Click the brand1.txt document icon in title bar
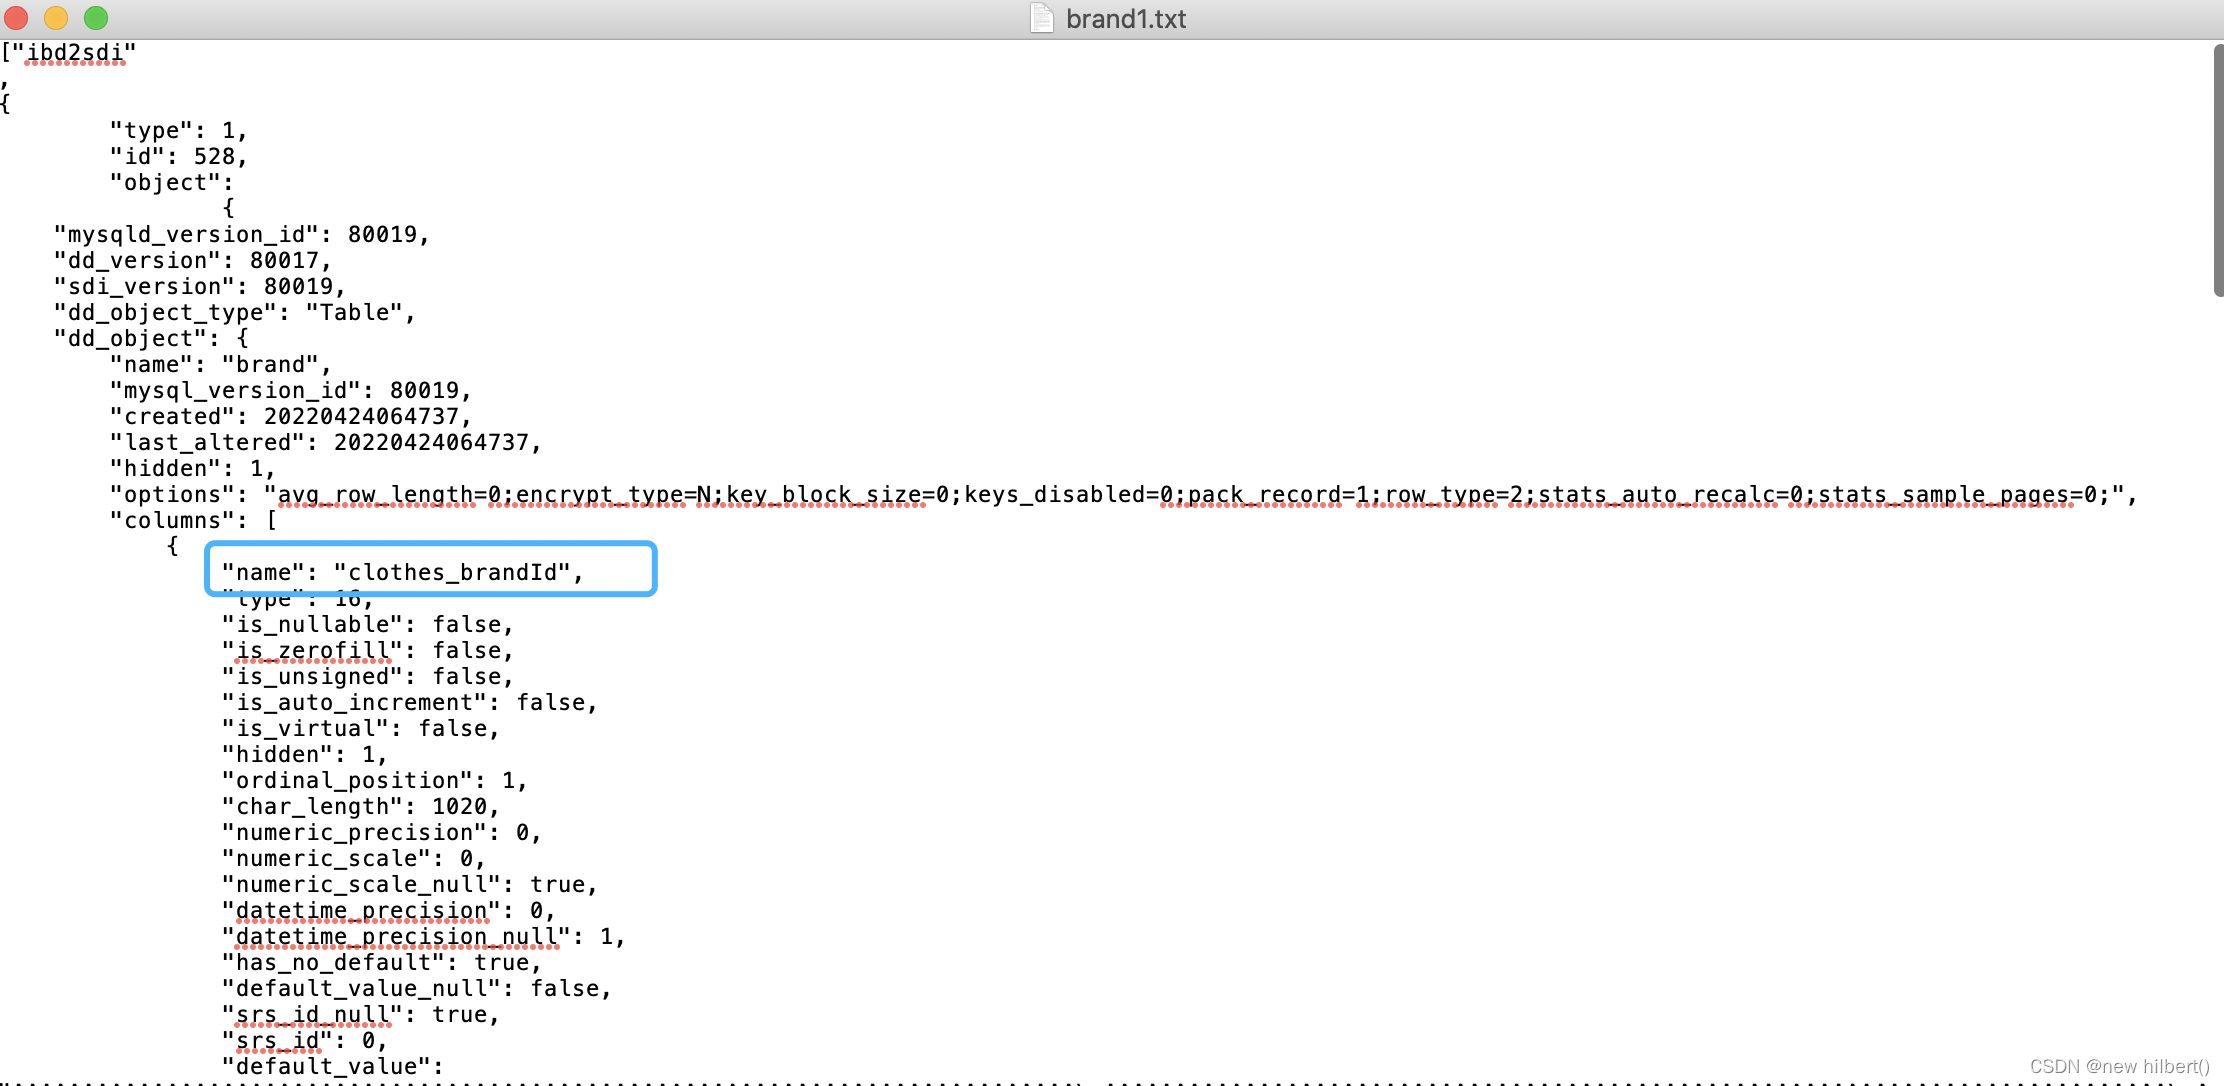This screenshot has height=1086, width=2224. coord(1041,18)
